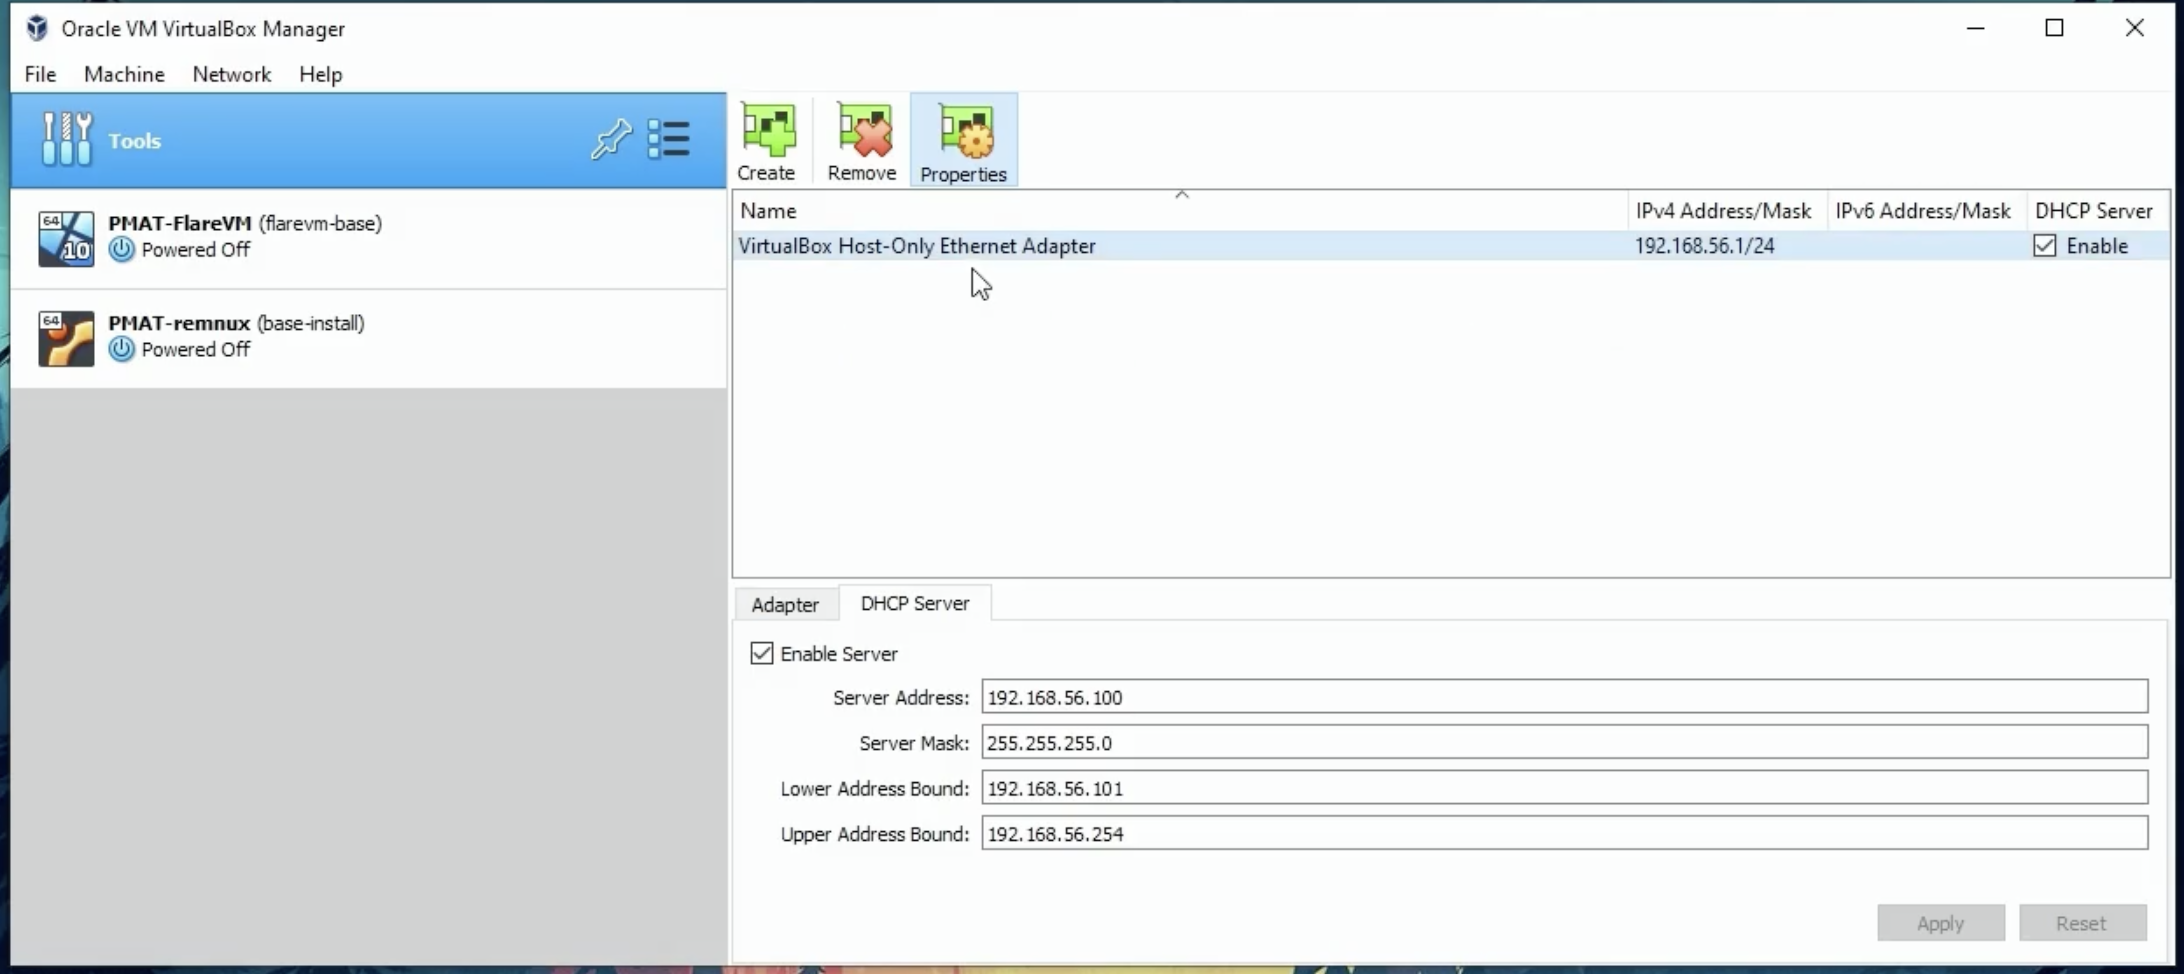This screenshot has width=2184, height=974.
Task: Click the Reset button
Action: coord(2082,923)
